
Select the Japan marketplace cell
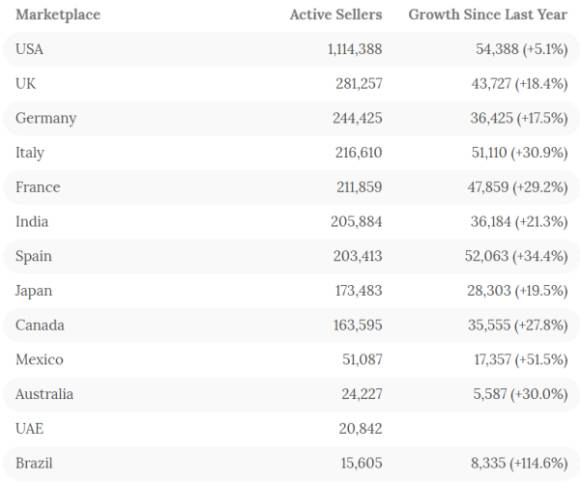(x=34, y=291)
